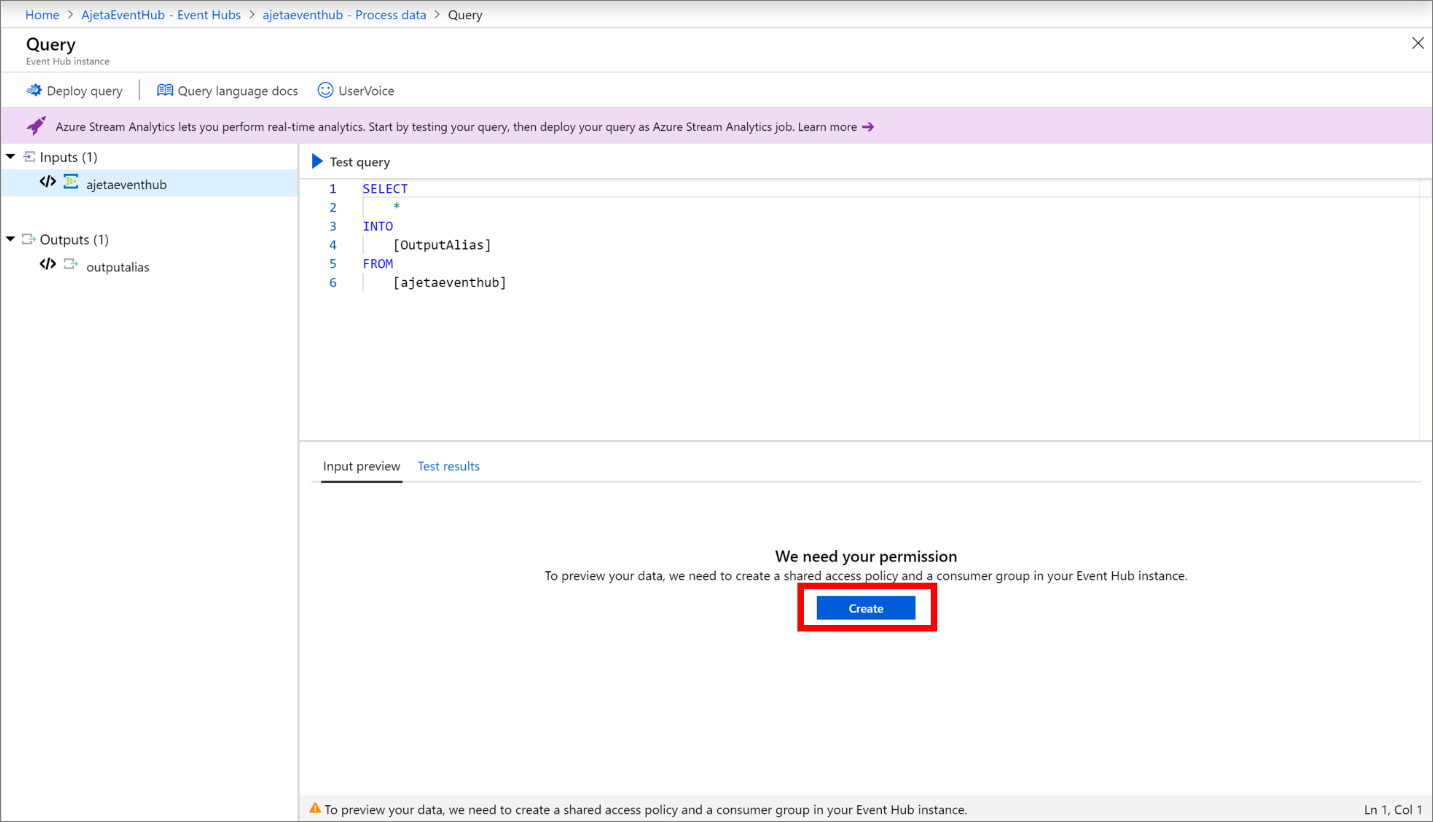
Task: Go to Home breadcrumb
Action: click(42, 15)
